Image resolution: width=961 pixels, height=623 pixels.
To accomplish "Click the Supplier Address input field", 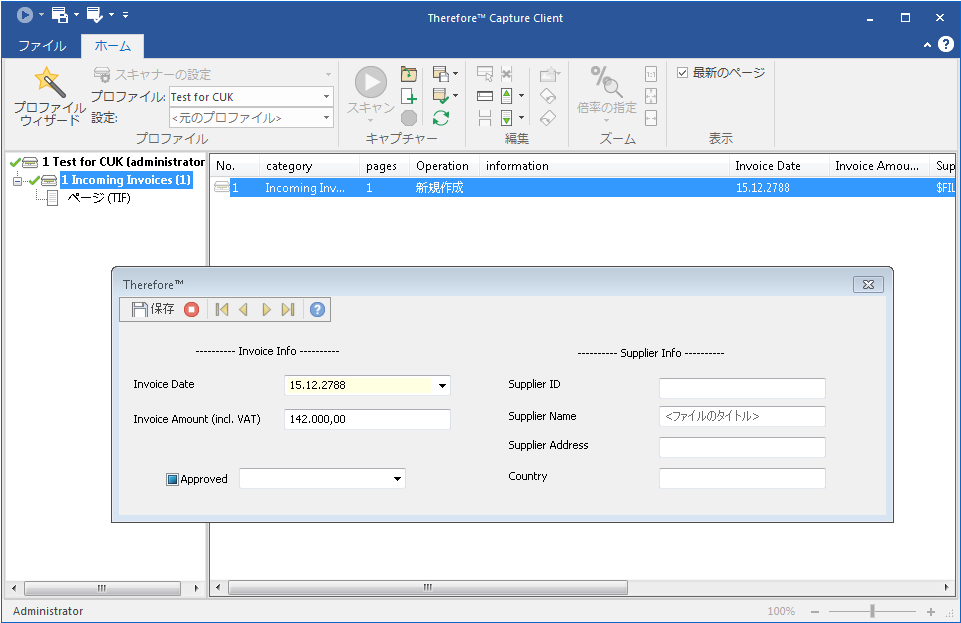I will [x=742, y=447].
